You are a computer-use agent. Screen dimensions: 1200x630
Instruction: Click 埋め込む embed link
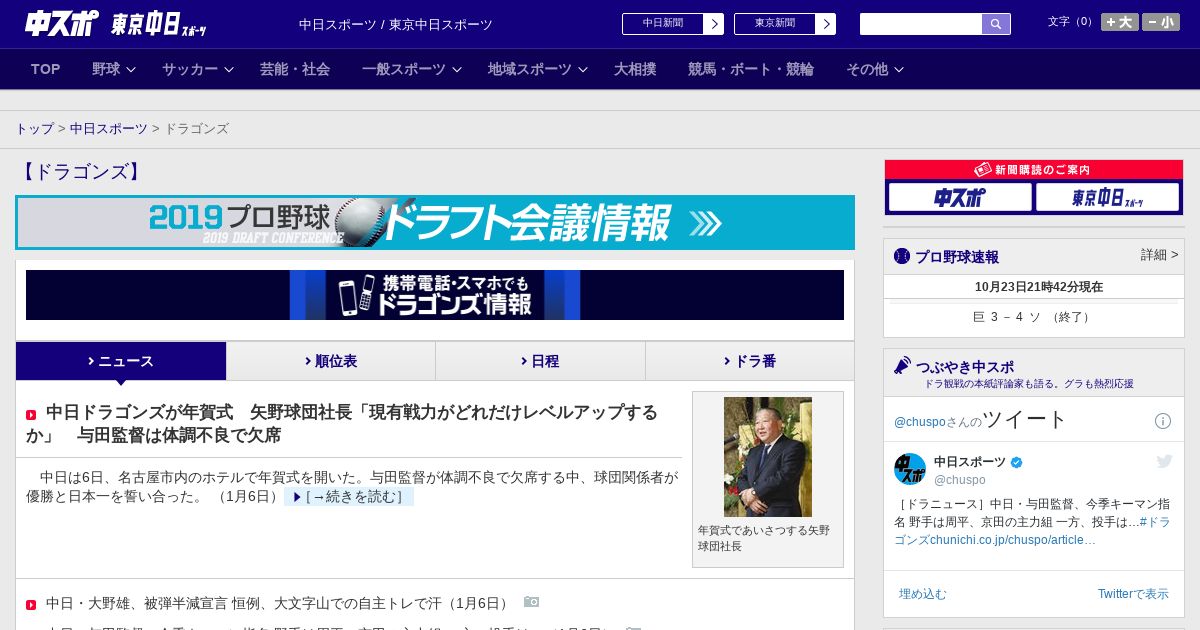pyautogui.click(x=922, y=594)
